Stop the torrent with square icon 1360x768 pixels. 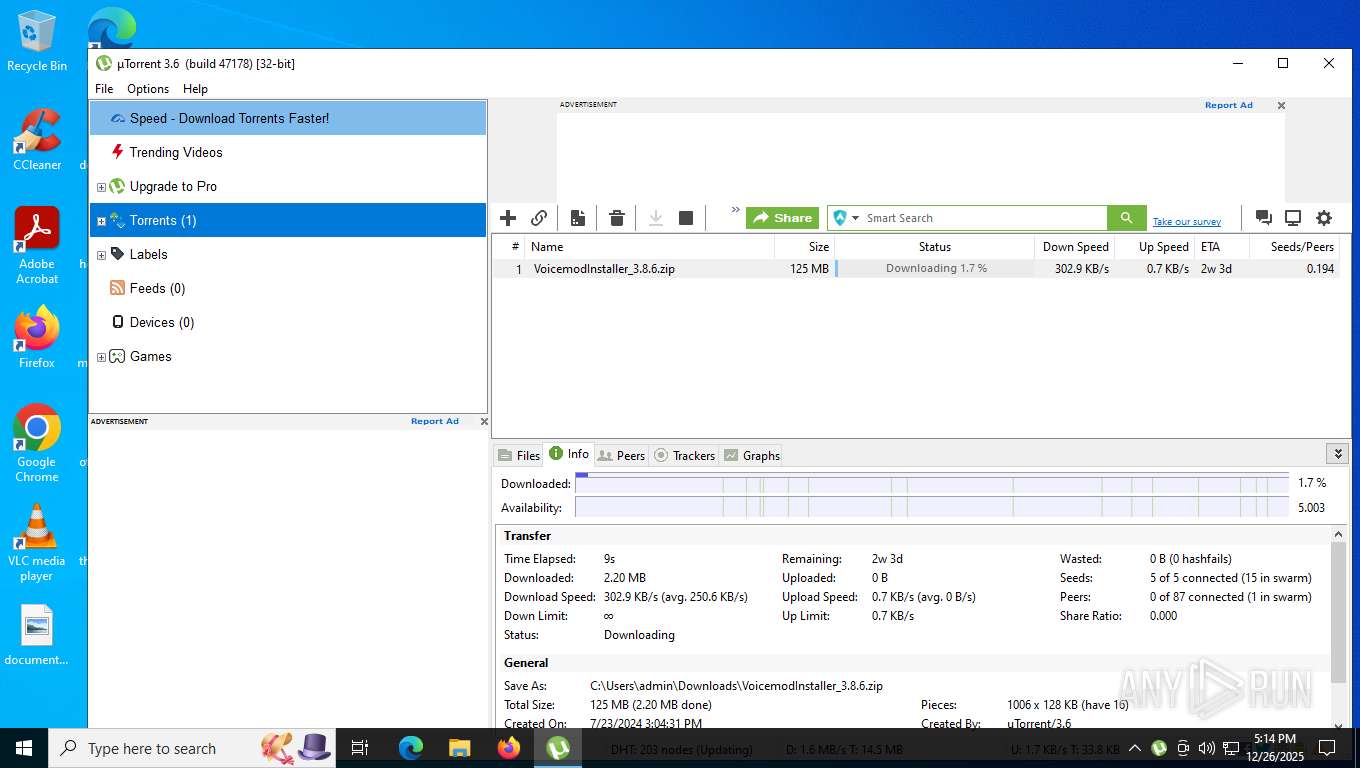[686, 218]
